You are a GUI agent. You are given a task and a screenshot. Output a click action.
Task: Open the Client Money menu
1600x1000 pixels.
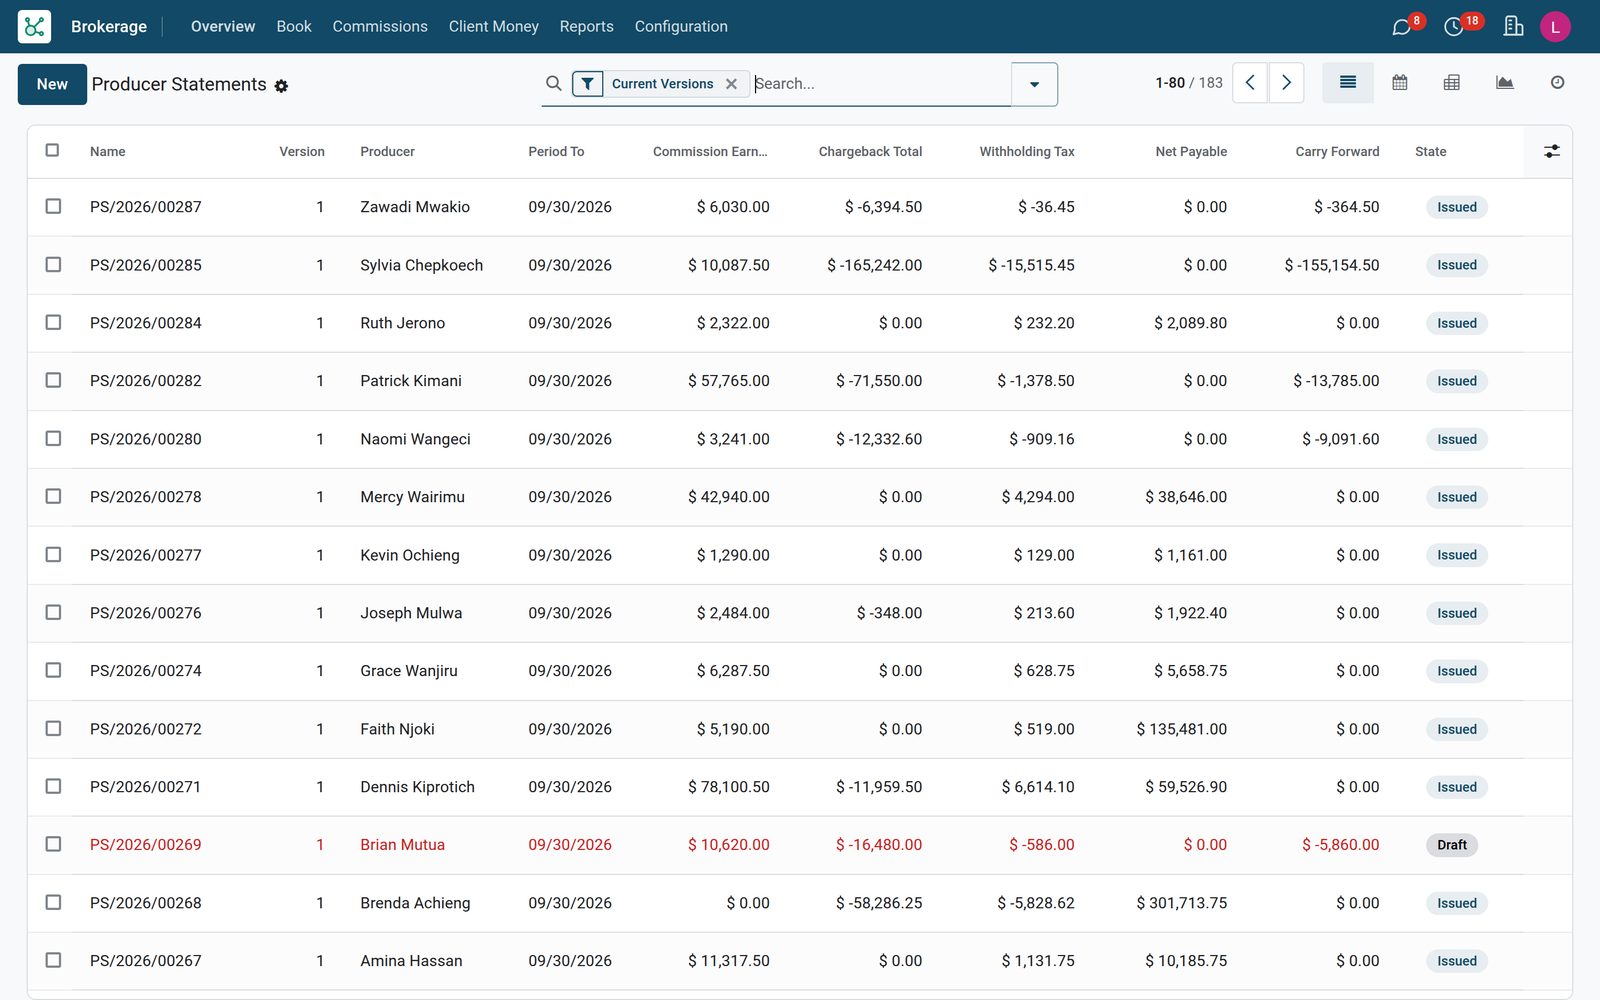tap(494, 27)
